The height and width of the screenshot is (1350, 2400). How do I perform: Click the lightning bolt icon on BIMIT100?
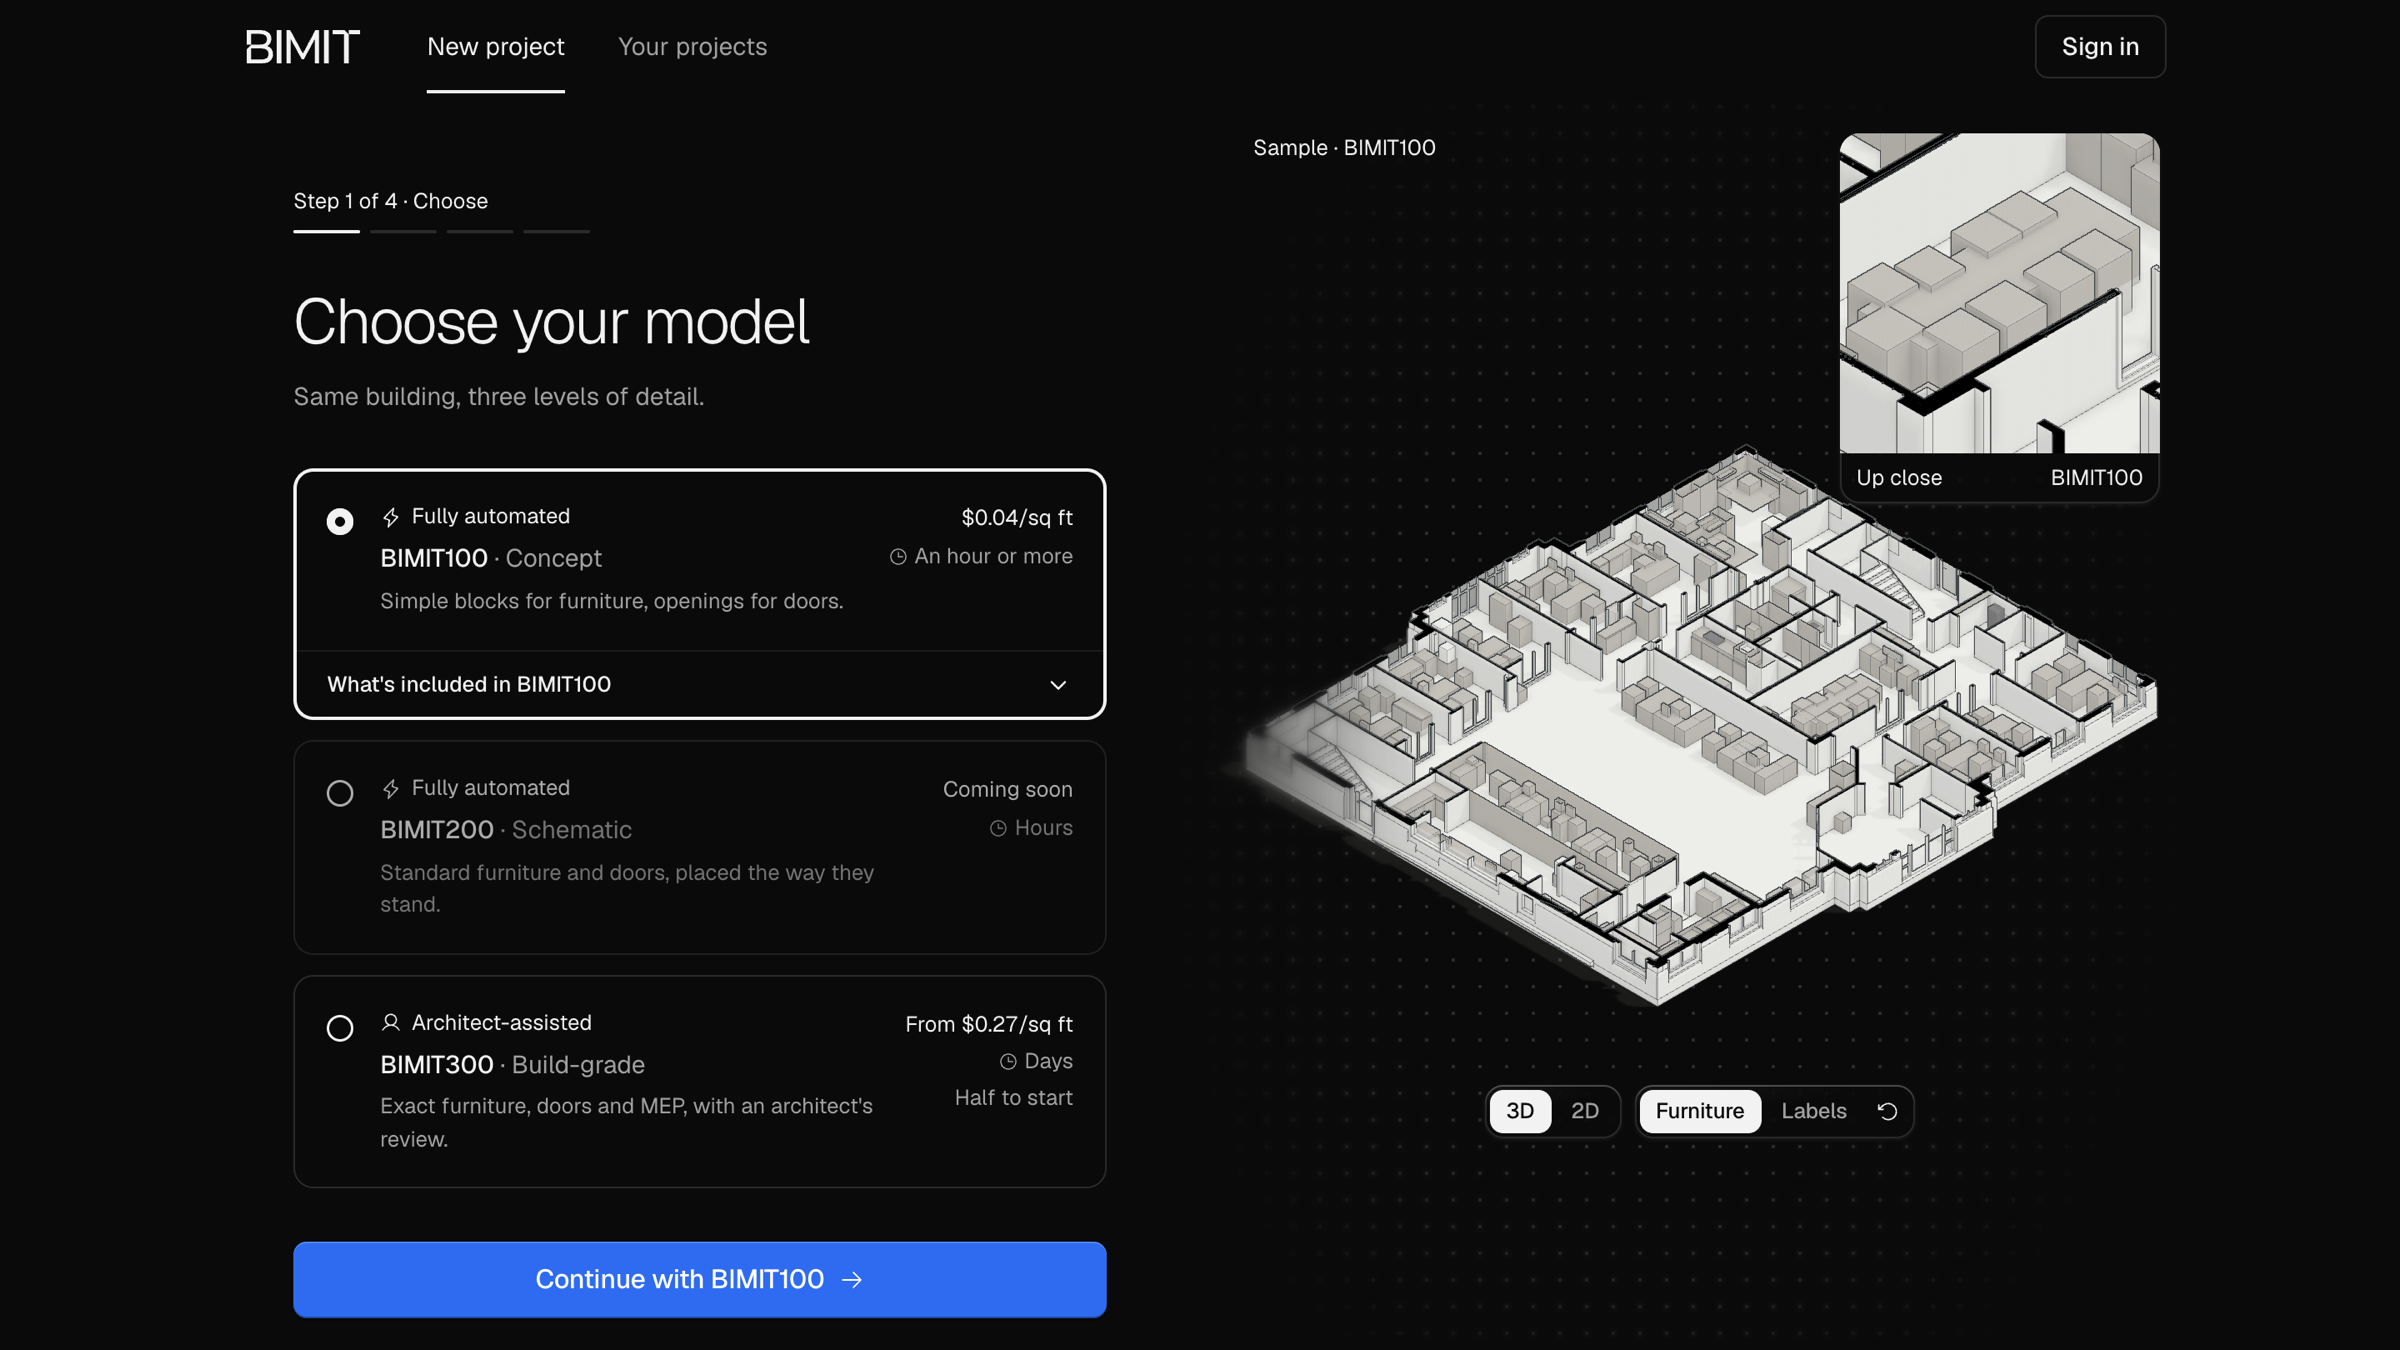pyautogui.click(x=391, y=517)
